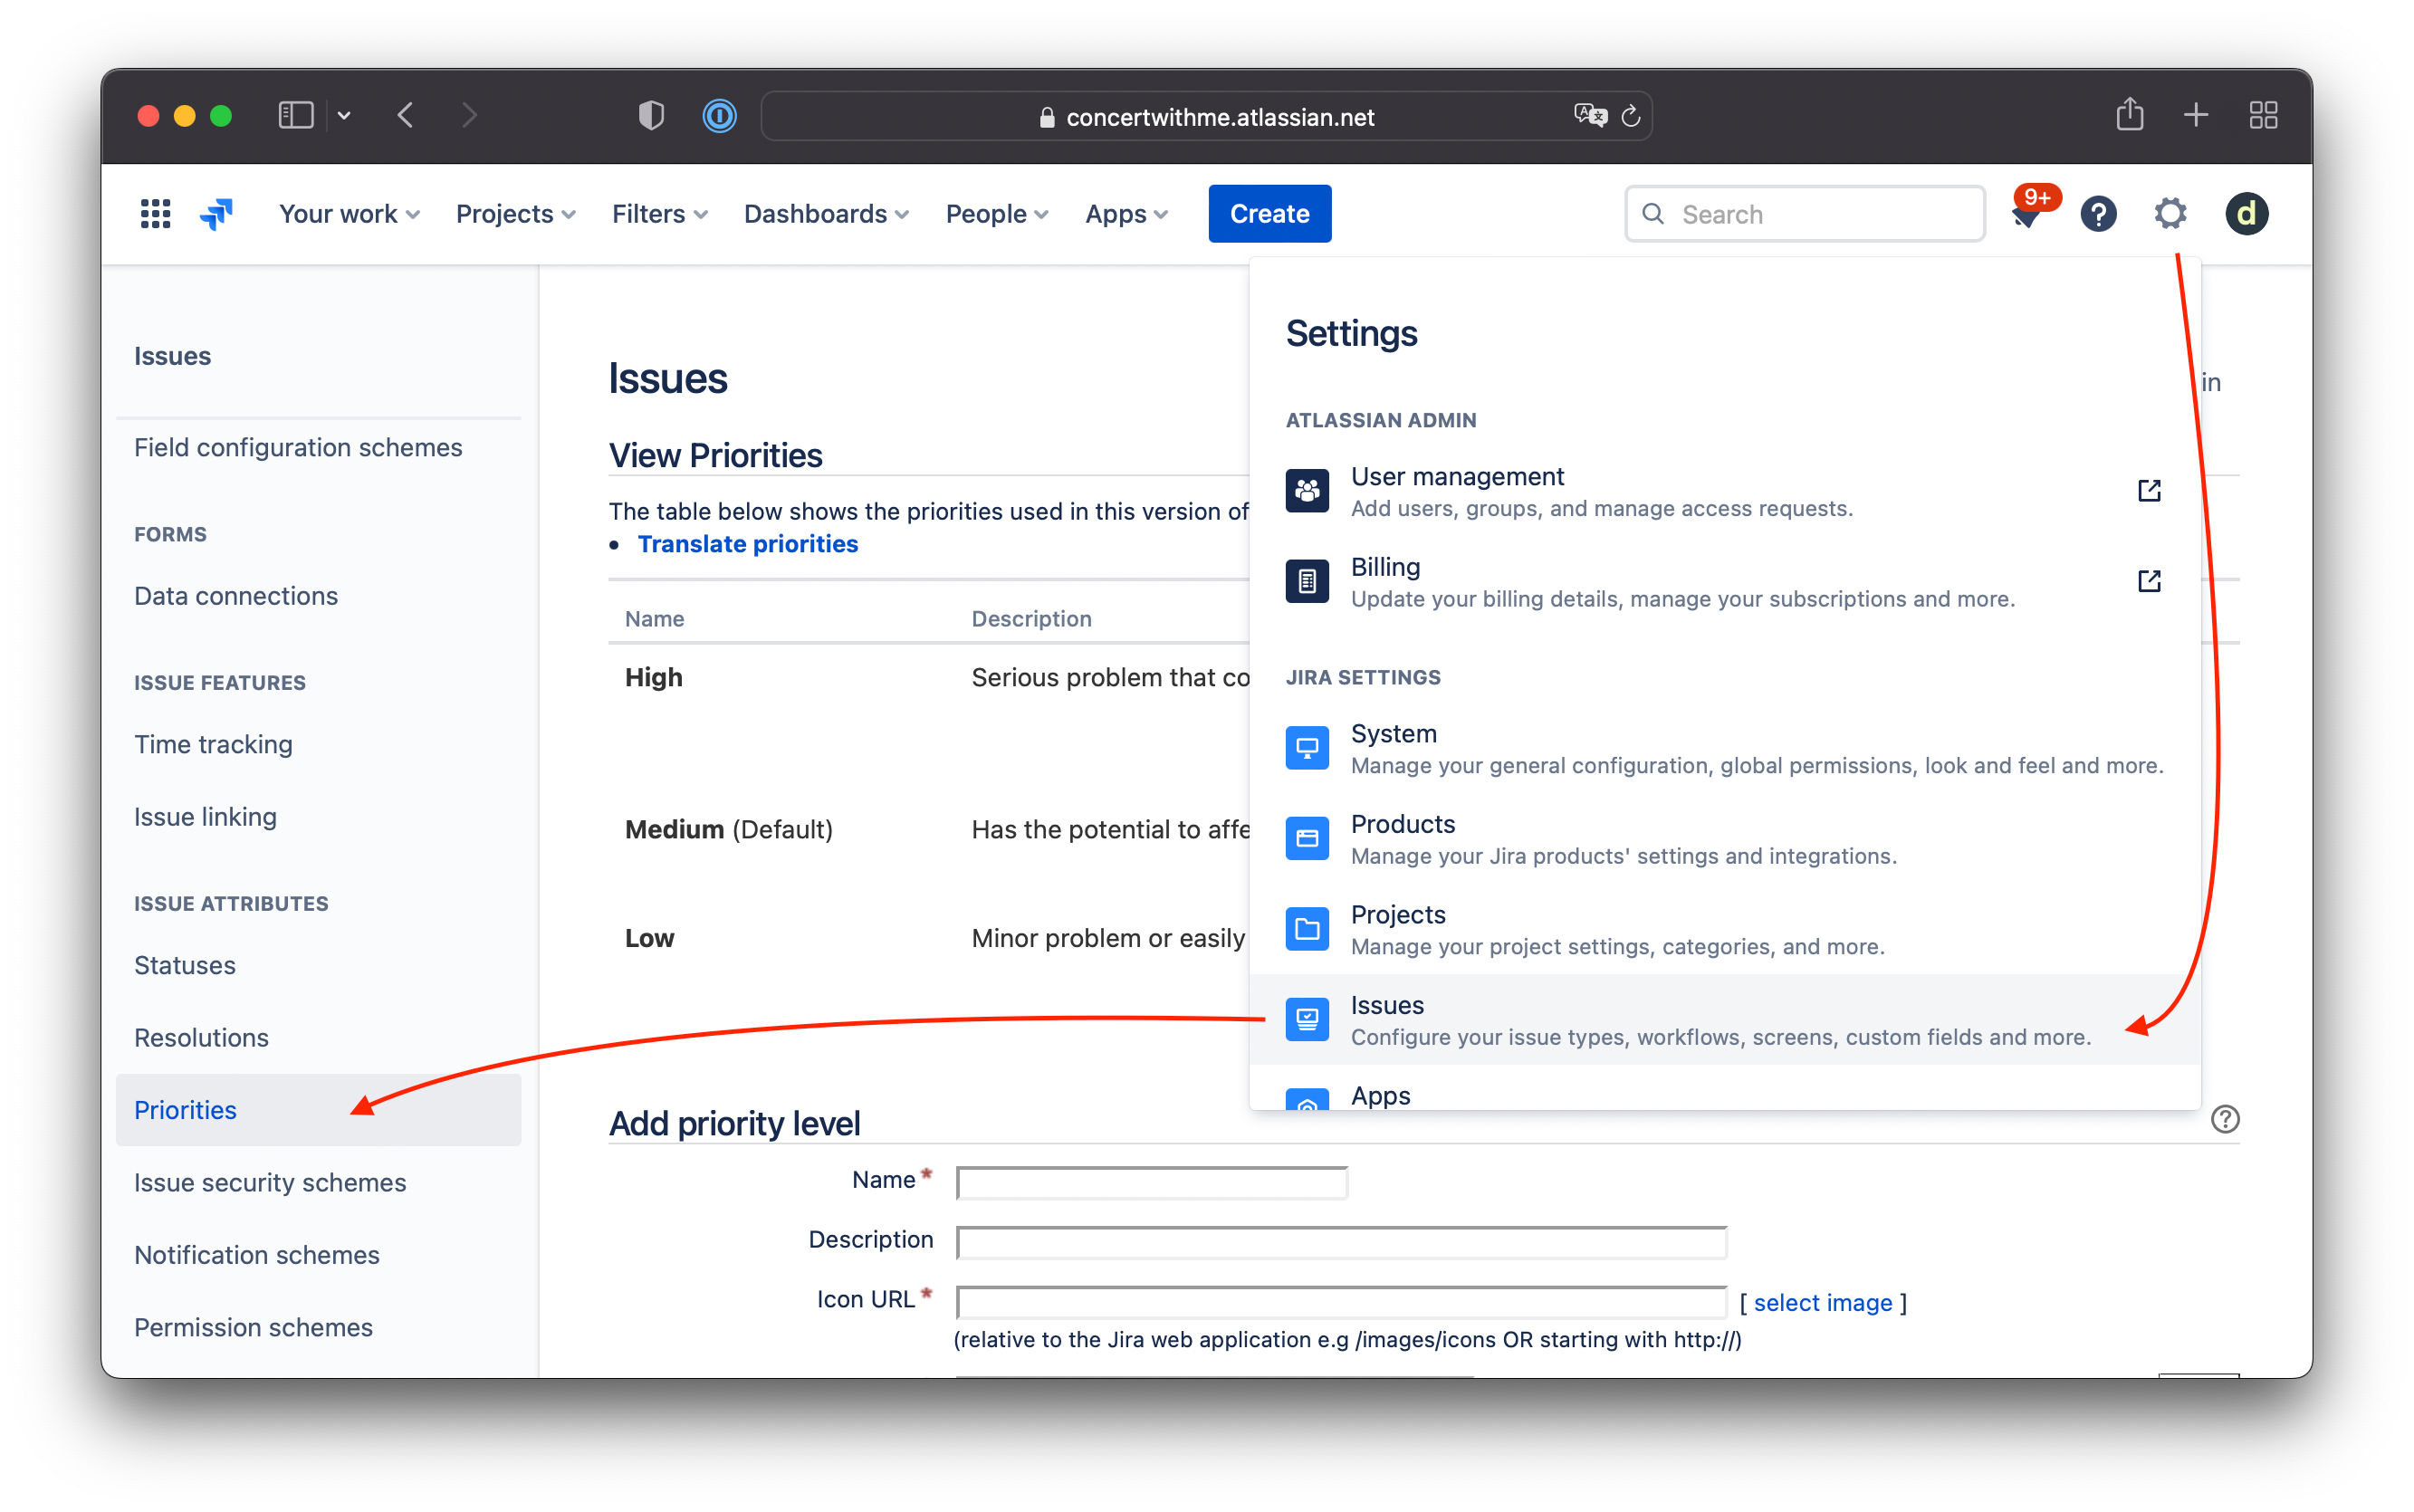Click the System icon under Jira Settings

[x=1307, y=747]
